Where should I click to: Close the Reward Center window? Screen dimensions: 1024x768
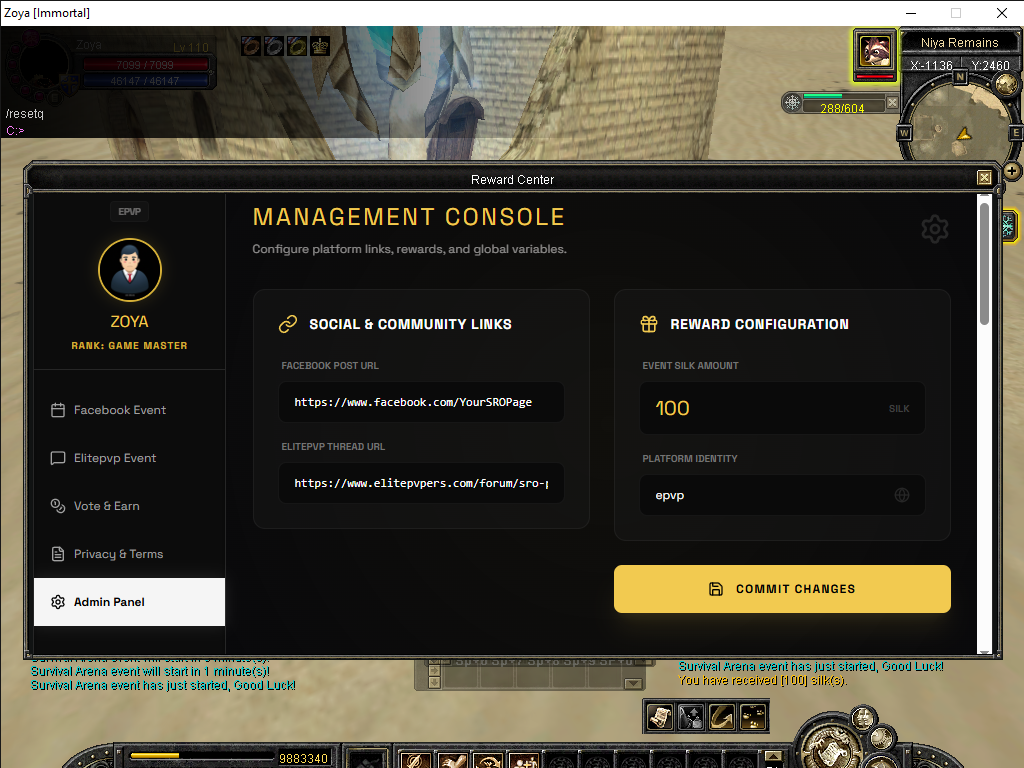click(984, 178)
